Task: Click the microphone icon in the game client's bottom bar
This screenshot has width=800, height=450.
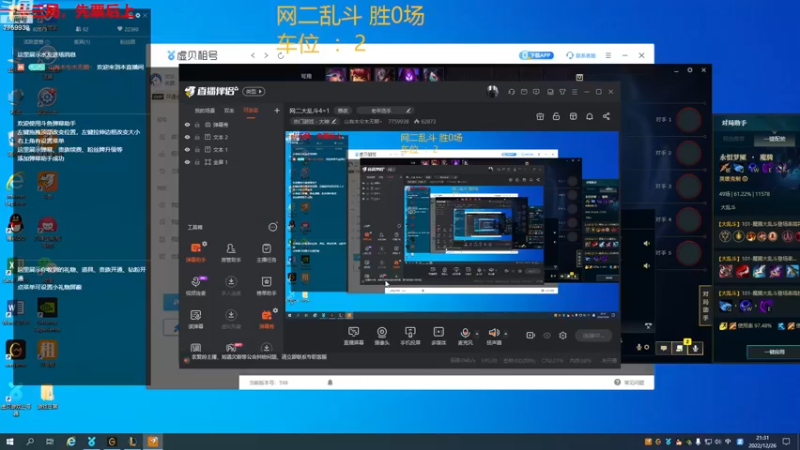Action: [695, 348]
